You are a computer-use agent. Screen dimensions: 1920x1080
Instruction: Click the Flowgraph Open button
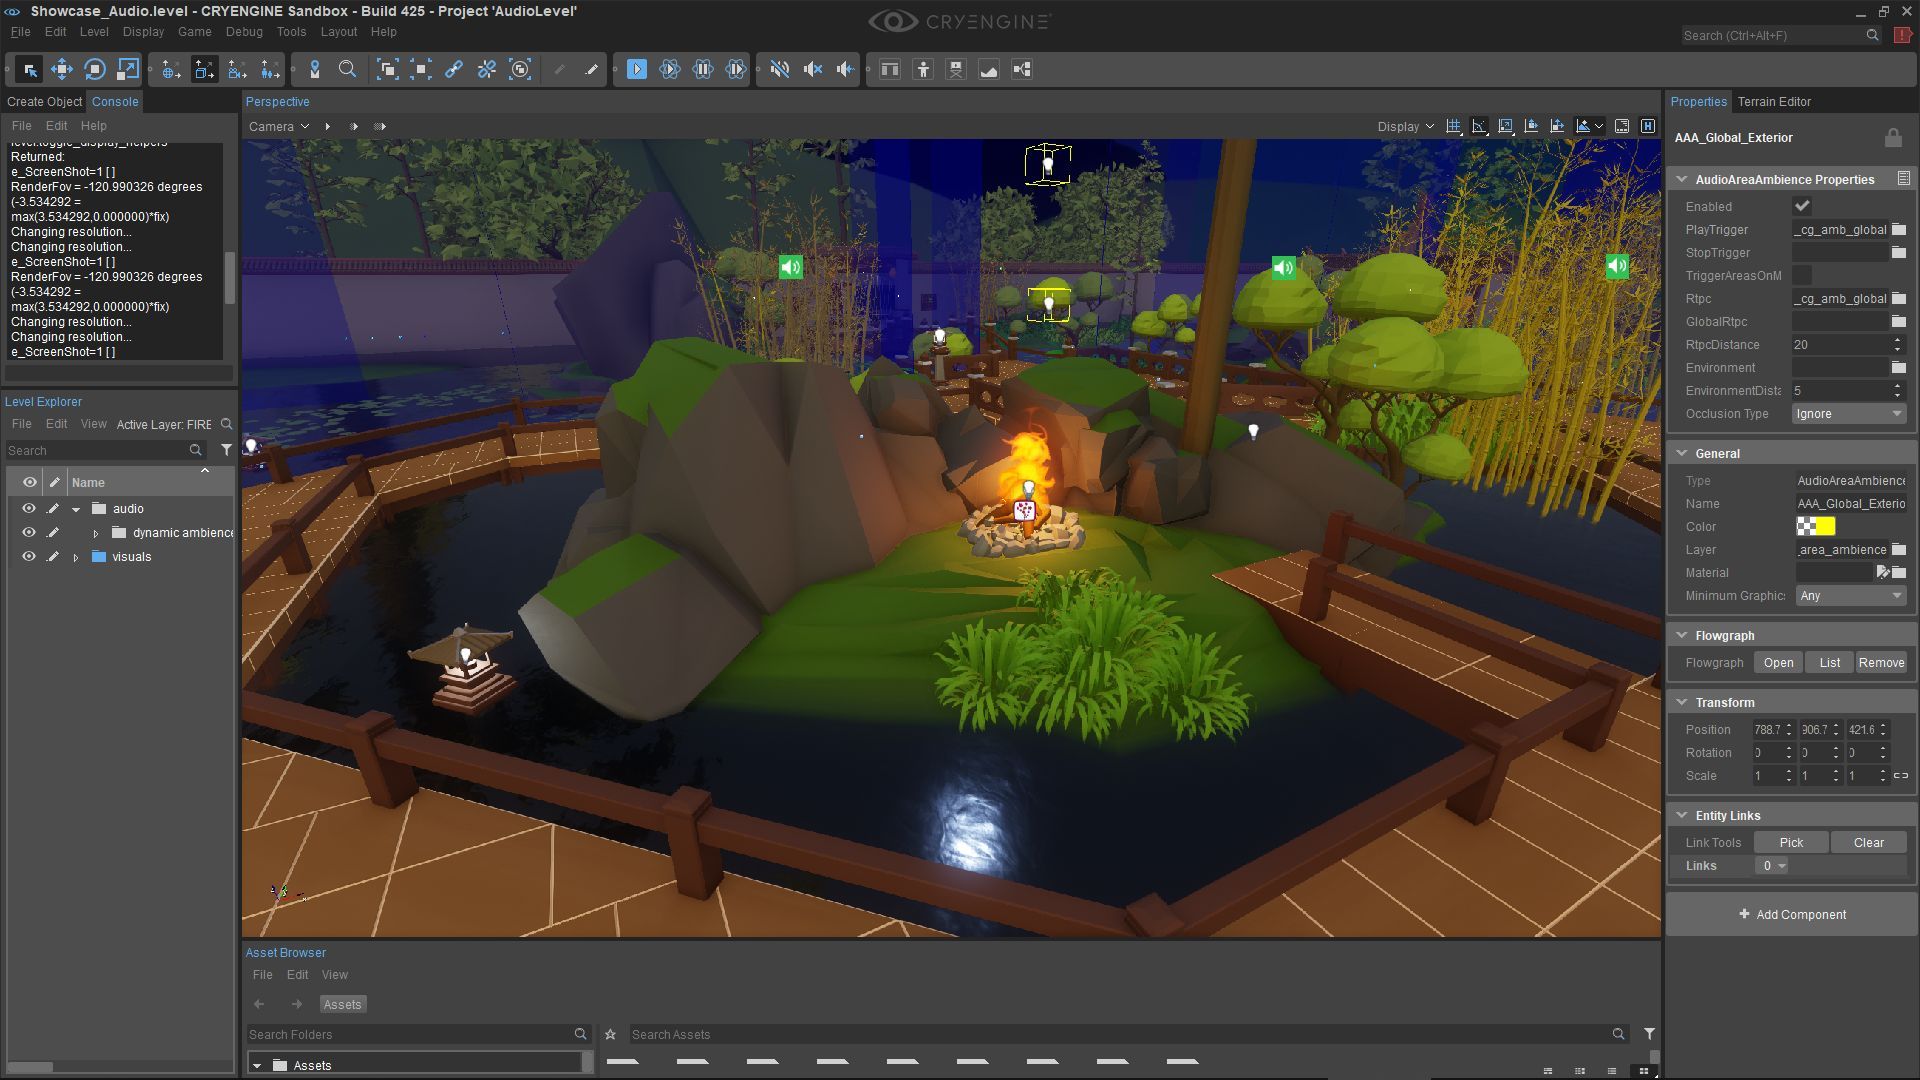[x=1778, y=663]
